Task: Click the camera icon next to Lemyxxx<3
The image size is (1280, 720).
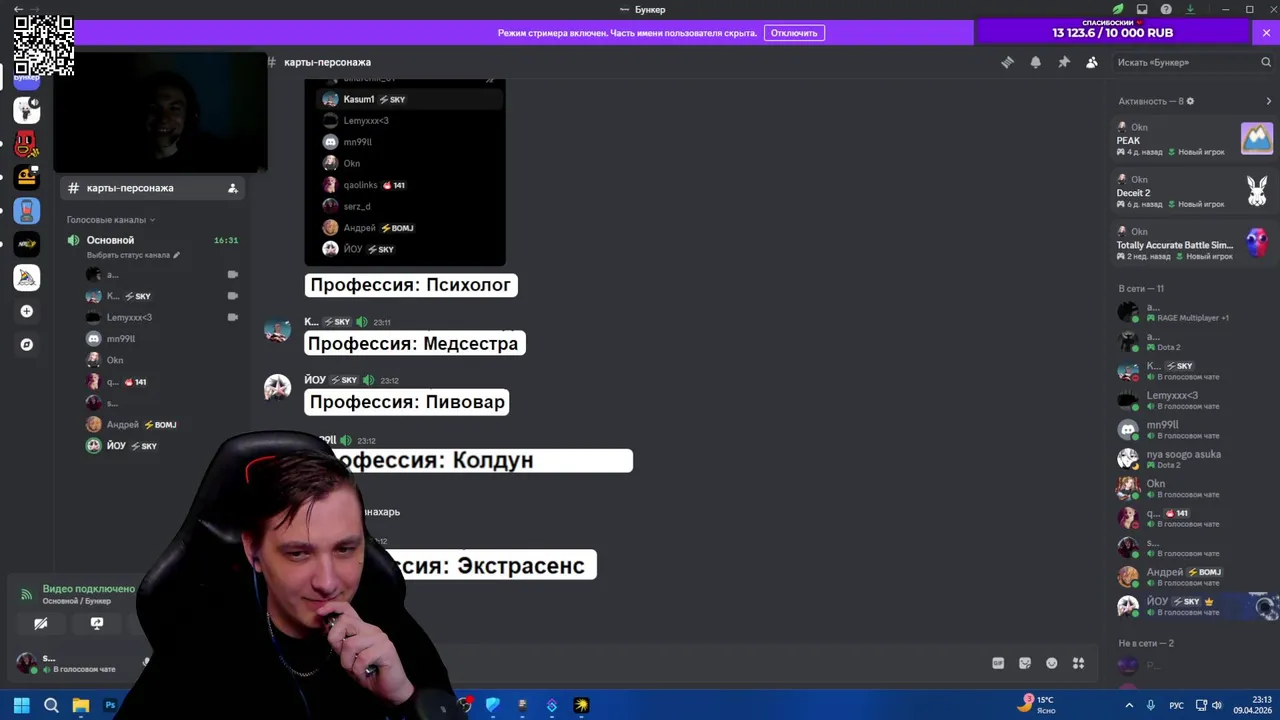Action: (x=232, y=317)
